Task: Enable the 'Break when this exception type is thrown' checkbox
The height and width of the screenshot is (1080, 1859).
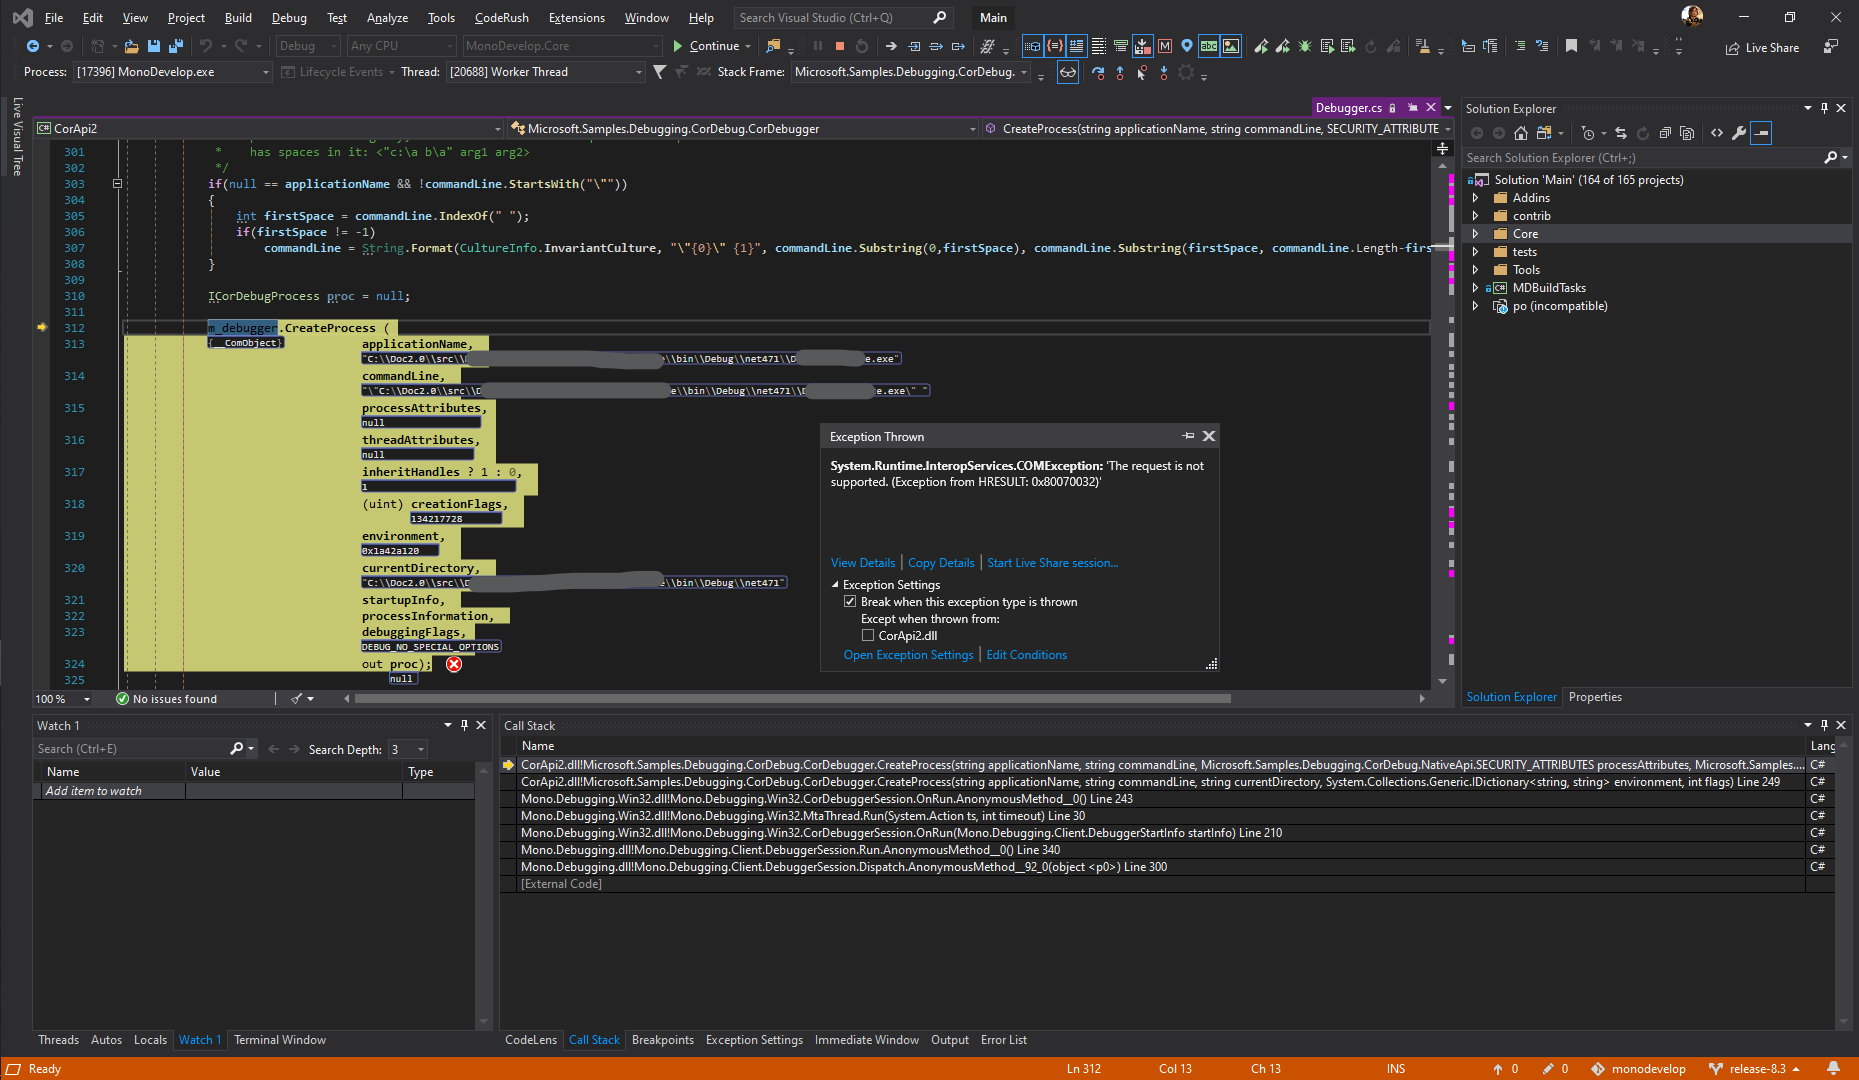Action: (x=851, y=601)
